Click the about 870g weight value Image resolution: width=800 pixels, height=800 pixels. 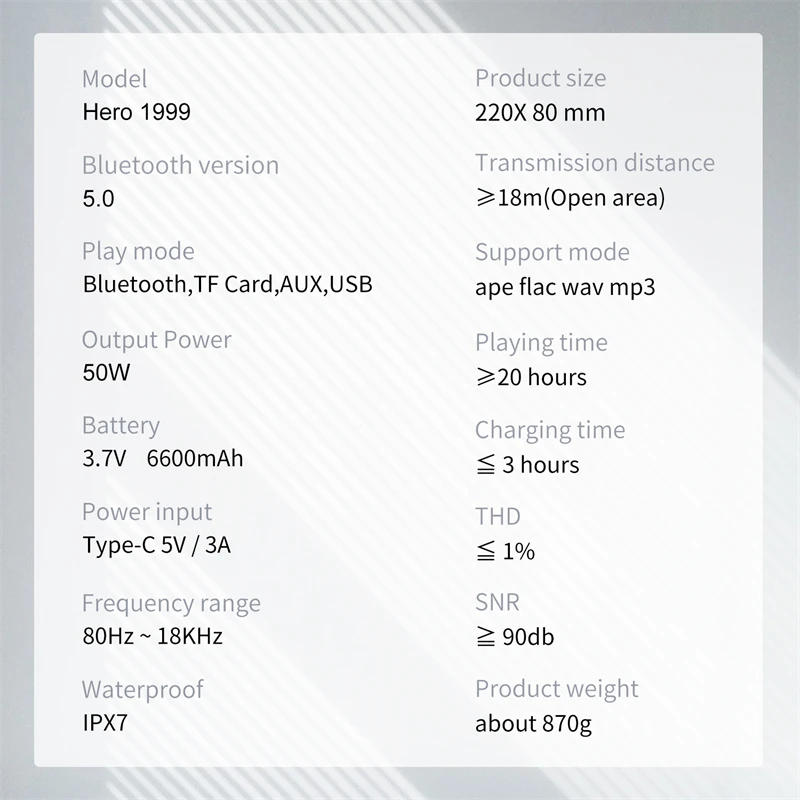[533, 723]
